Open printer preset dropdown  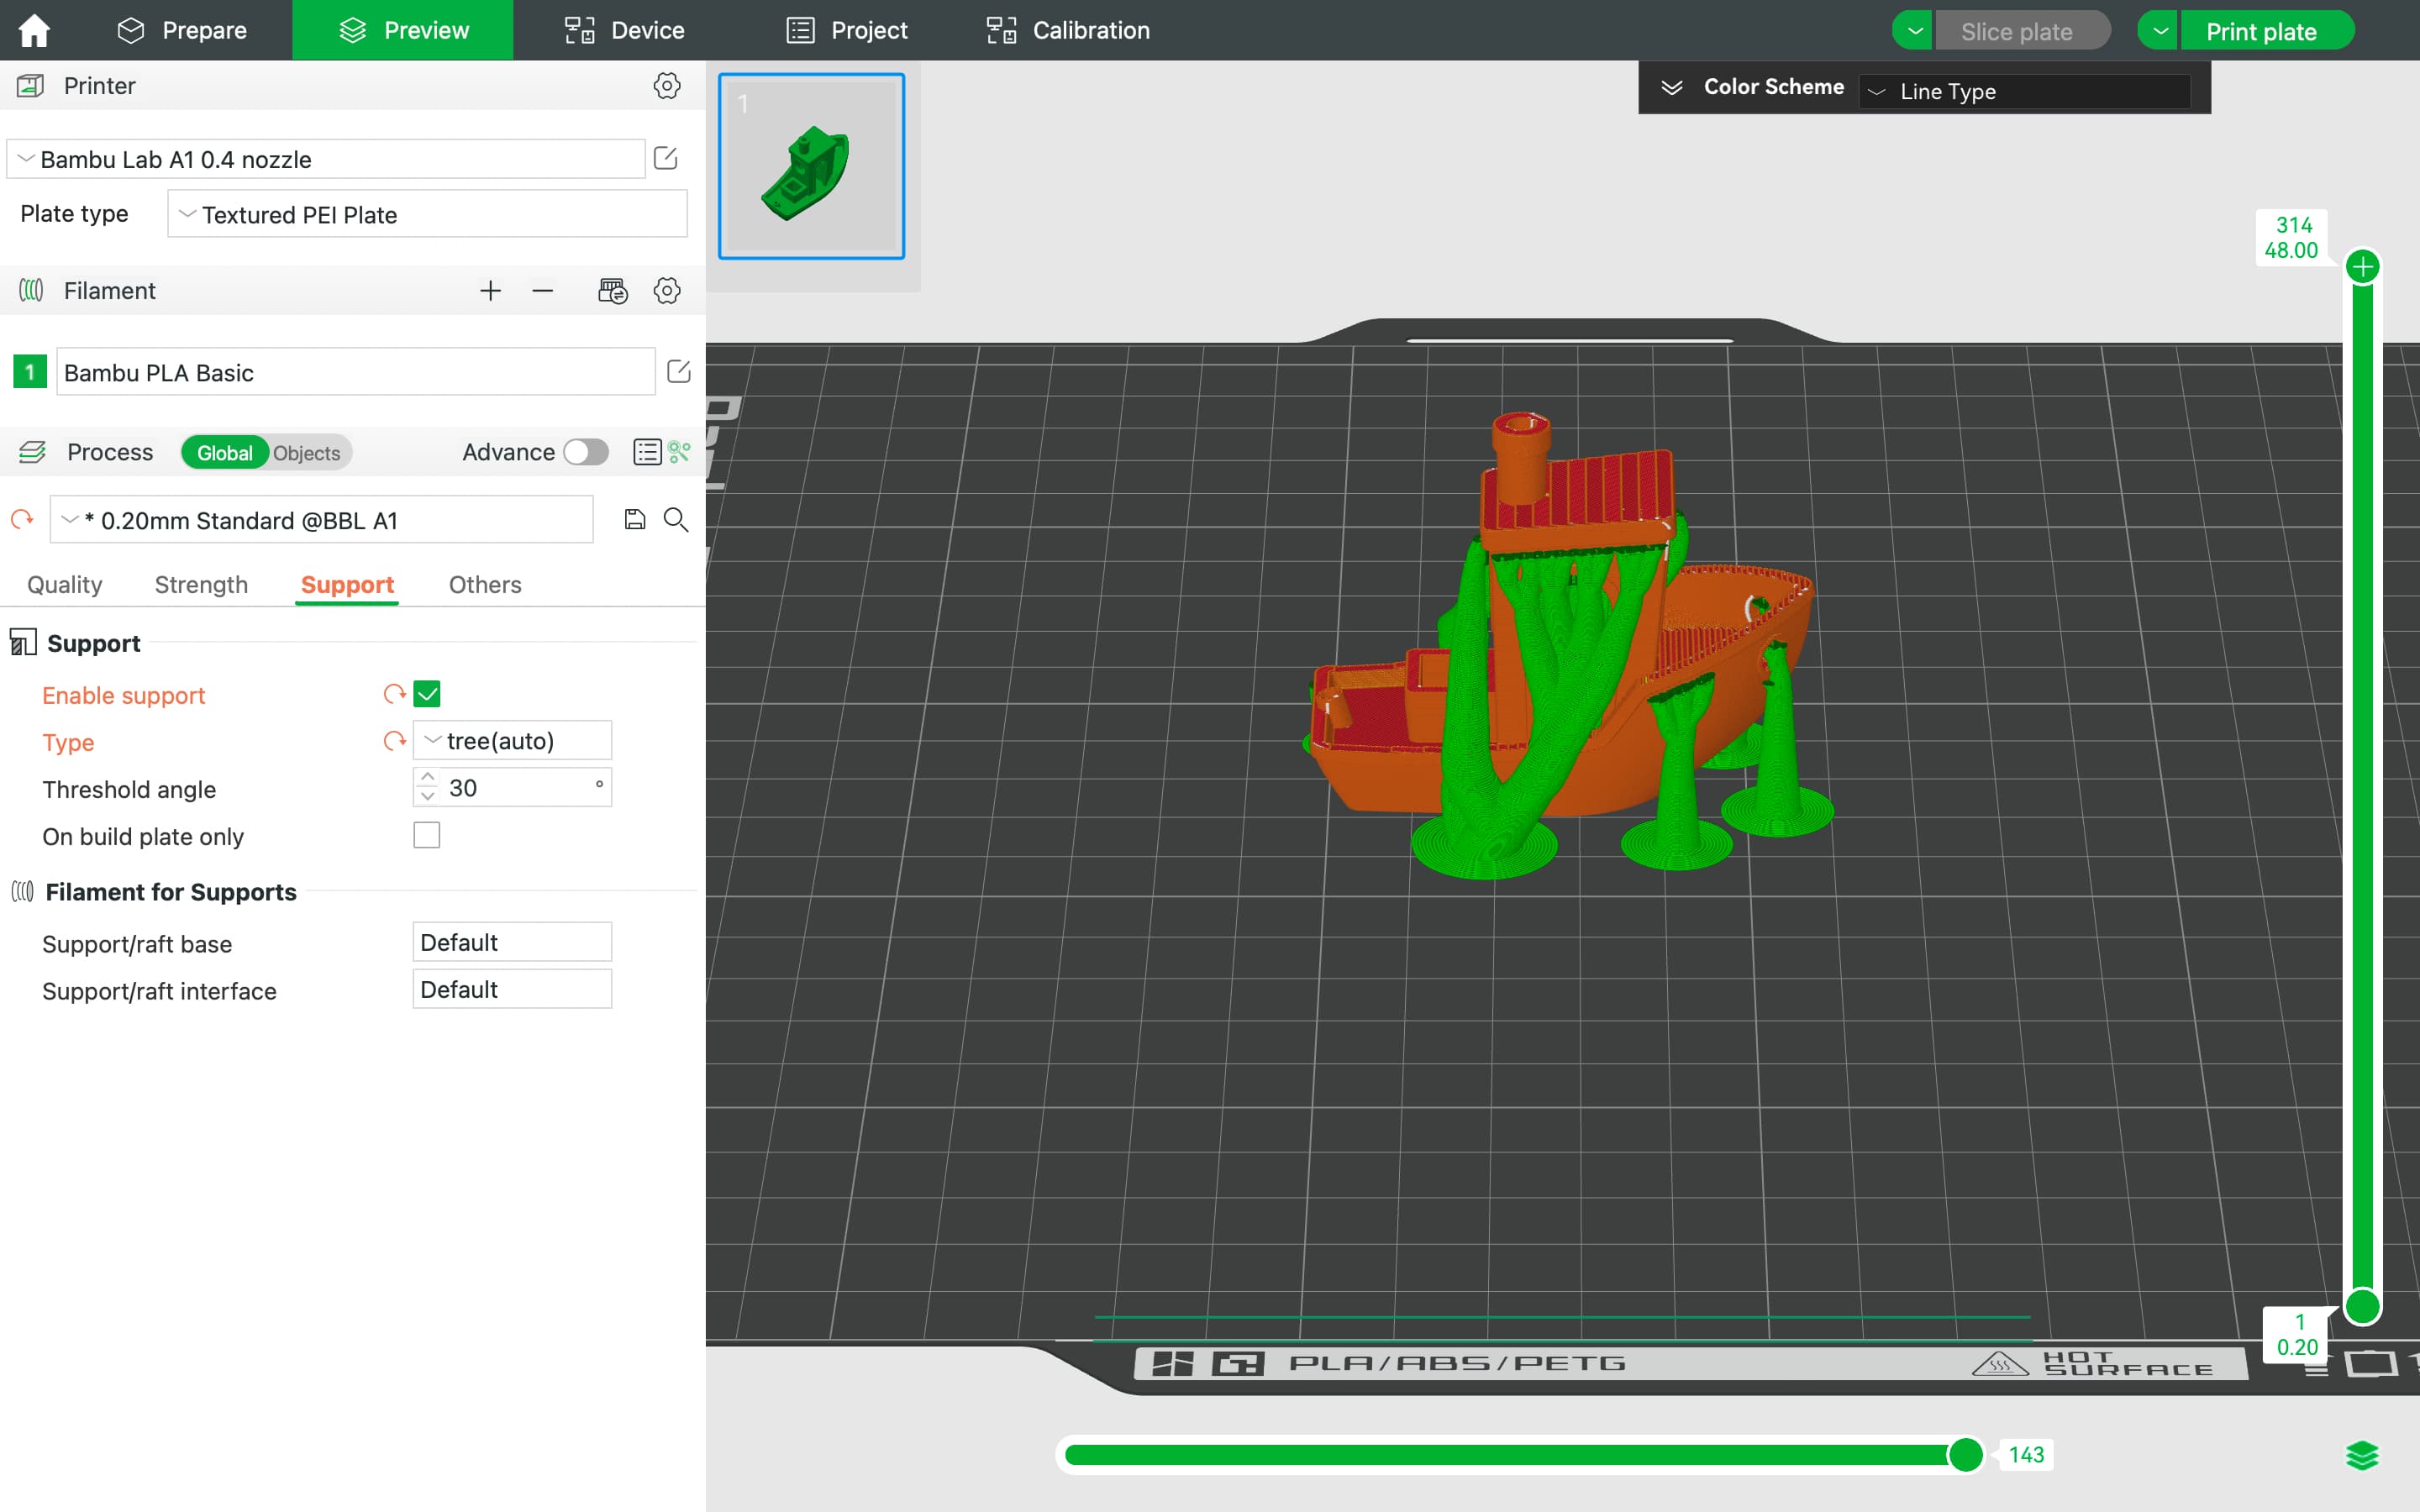pos(326,159)
